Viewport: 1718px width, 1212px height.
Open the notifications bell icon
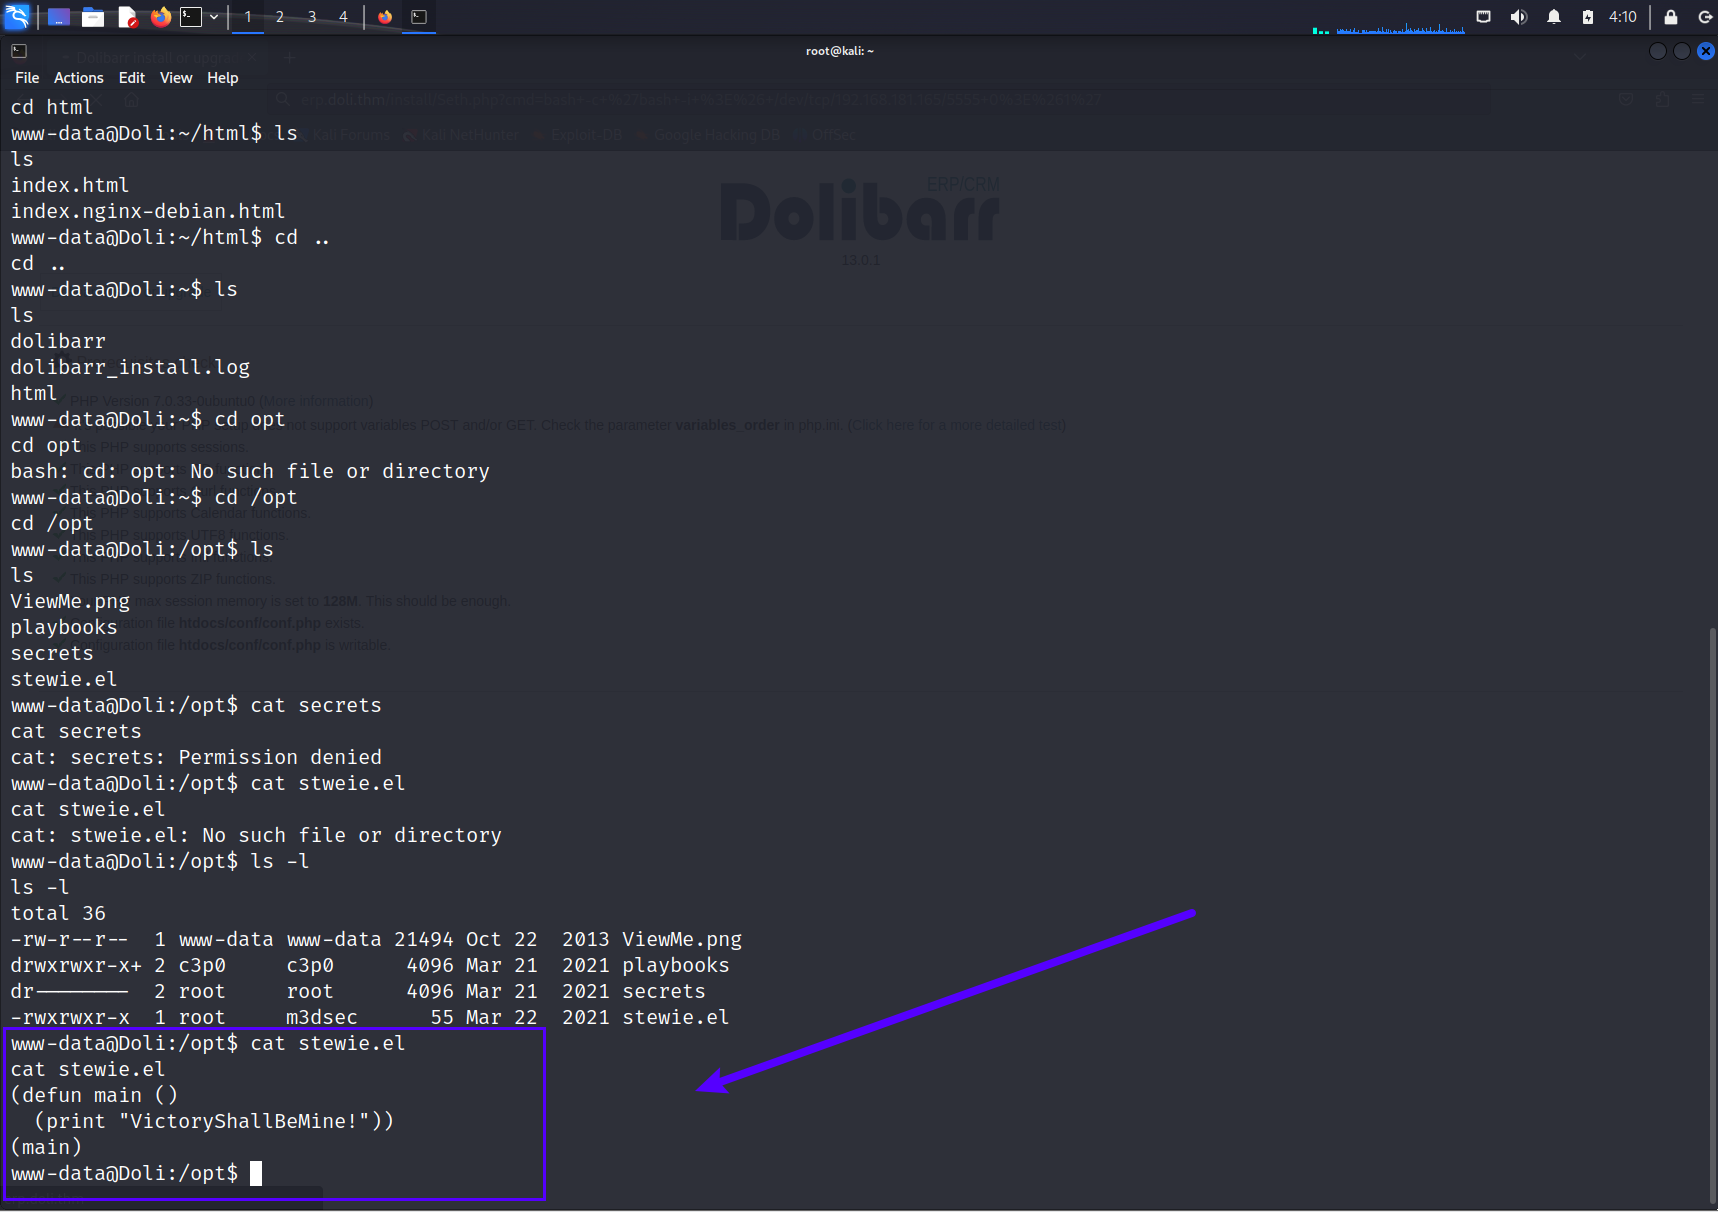tap(1554, 17)
